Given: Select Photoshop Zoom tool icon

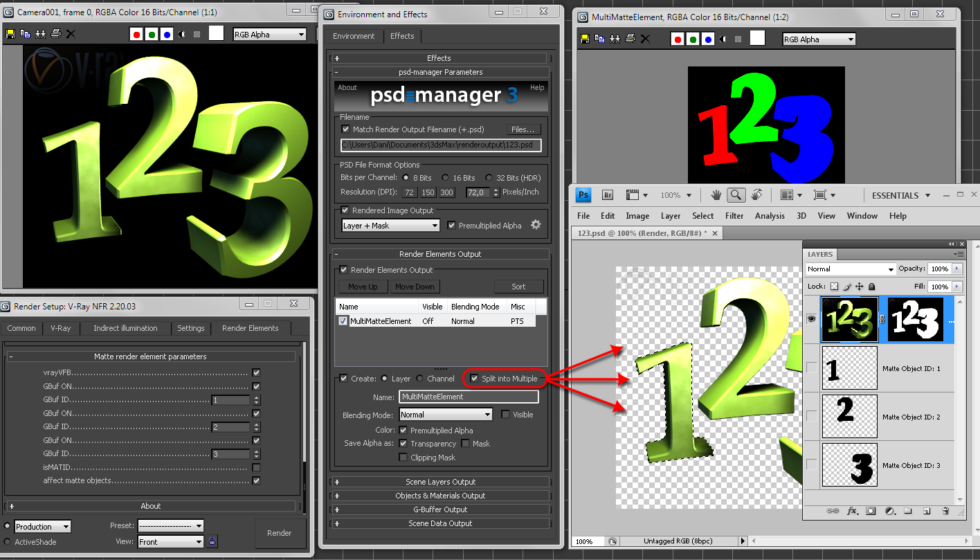Looking at the screenshot, I should [x=736, y=195].
